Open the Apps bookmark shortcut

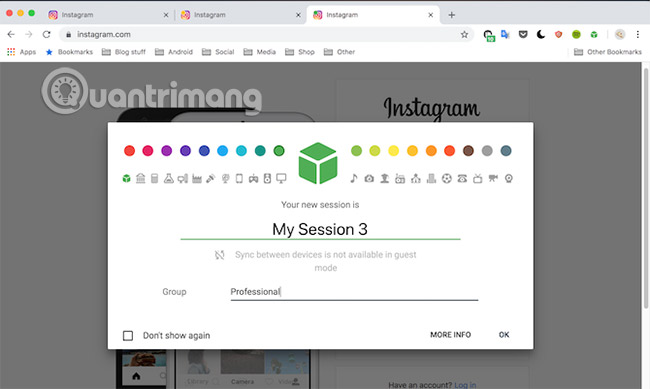pyautogui.click(x=22, y=52)
